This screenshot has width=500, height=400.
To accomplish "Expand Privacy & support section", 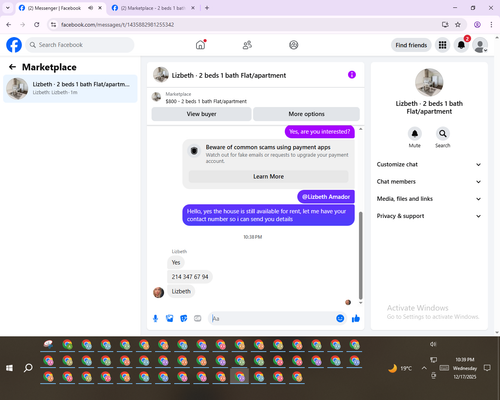I will click(429, 216).
